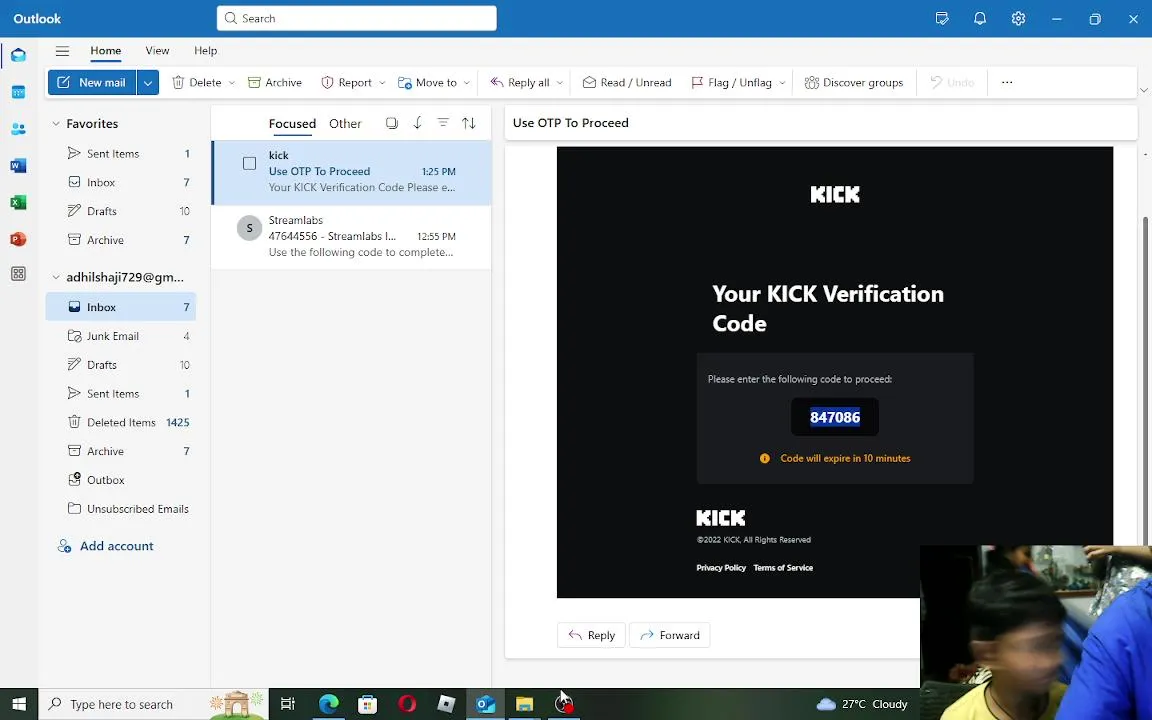Open the People contacts icon
This screenshot has width=1152, height=720.
coord(18,129)
